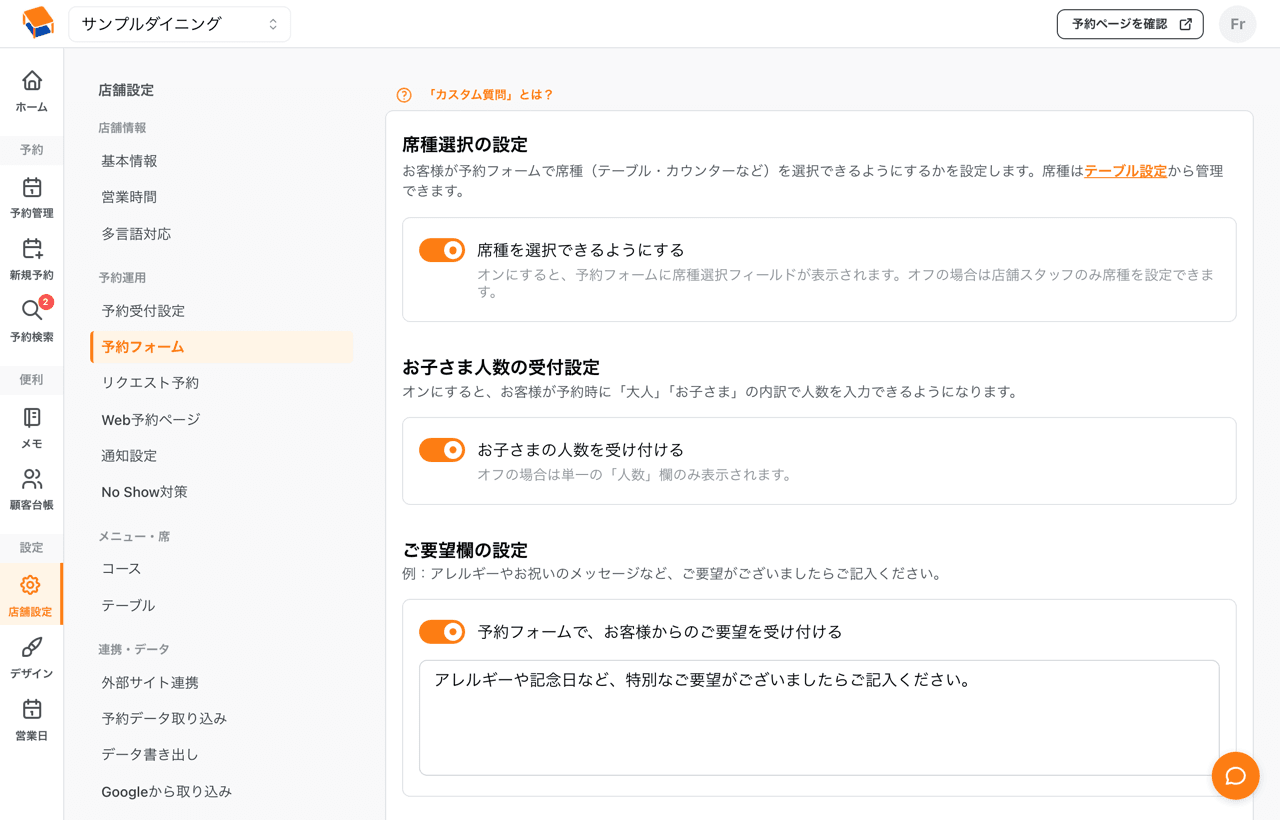Open the Fr user avatar

pos(1237,24)
